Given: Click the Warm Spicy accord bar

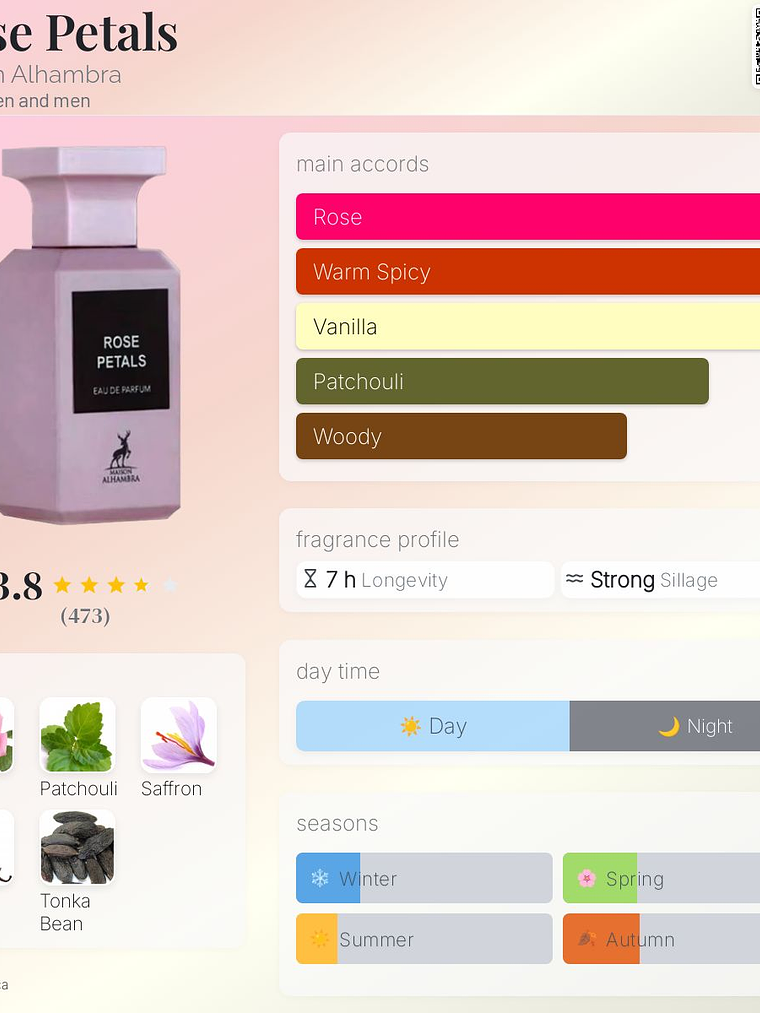Looking at the screenshot, I should 528,271.
